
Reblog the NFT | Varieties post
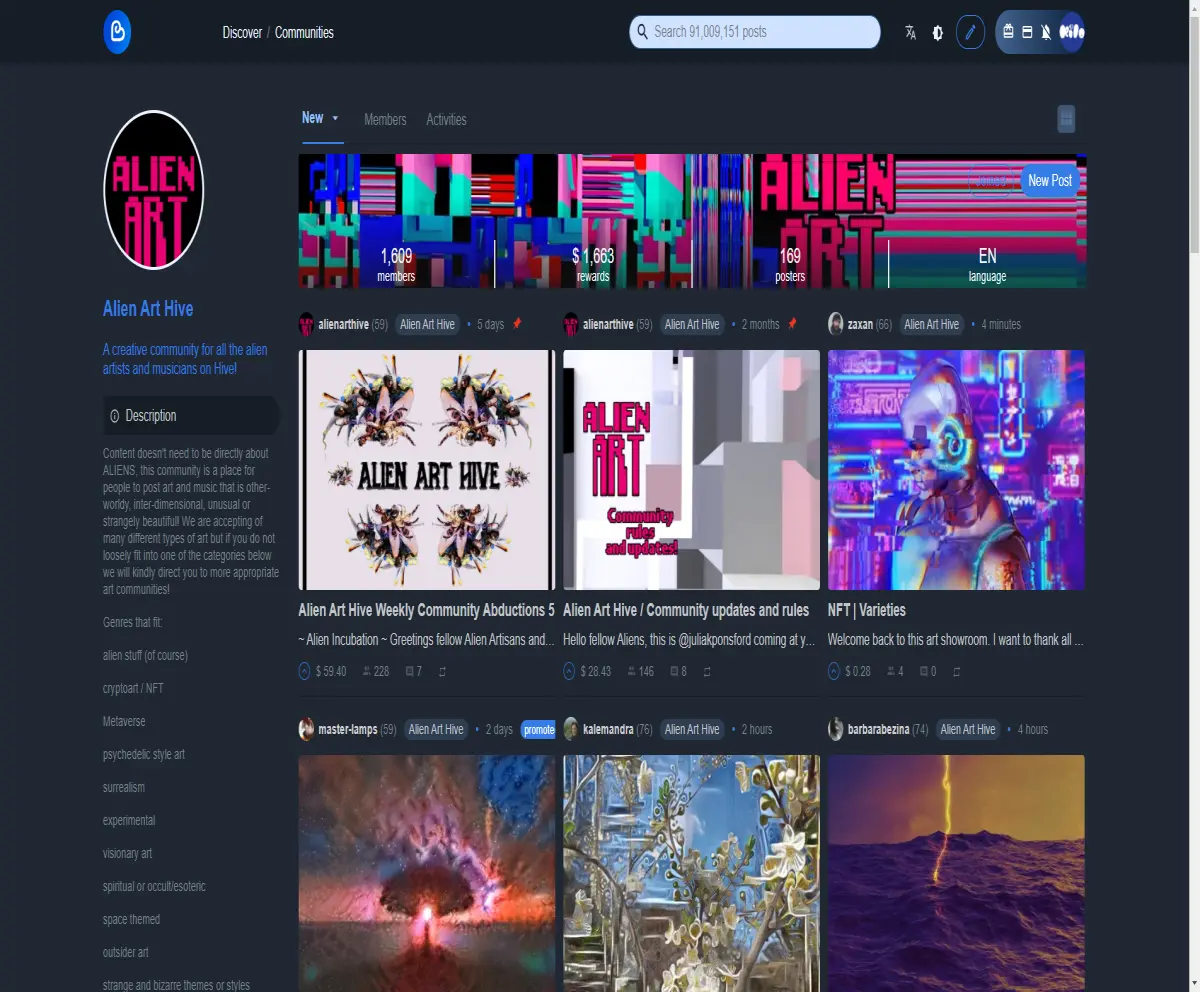point(958,671)
